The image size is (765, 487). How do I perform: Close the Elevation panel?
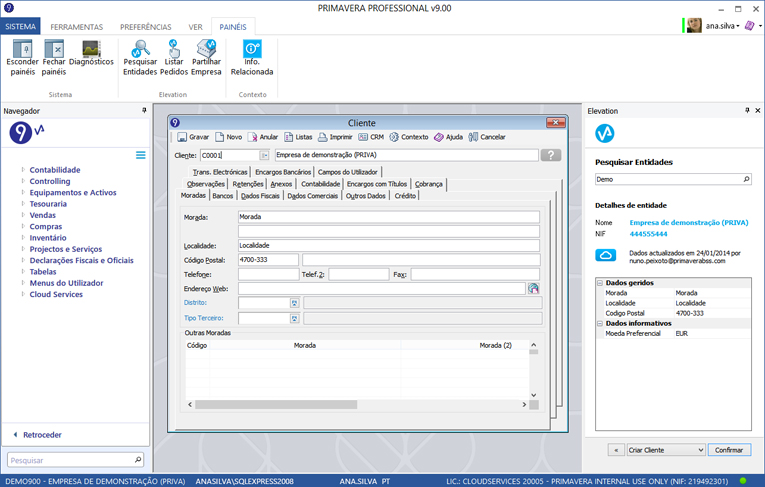(x=758, y=111)
